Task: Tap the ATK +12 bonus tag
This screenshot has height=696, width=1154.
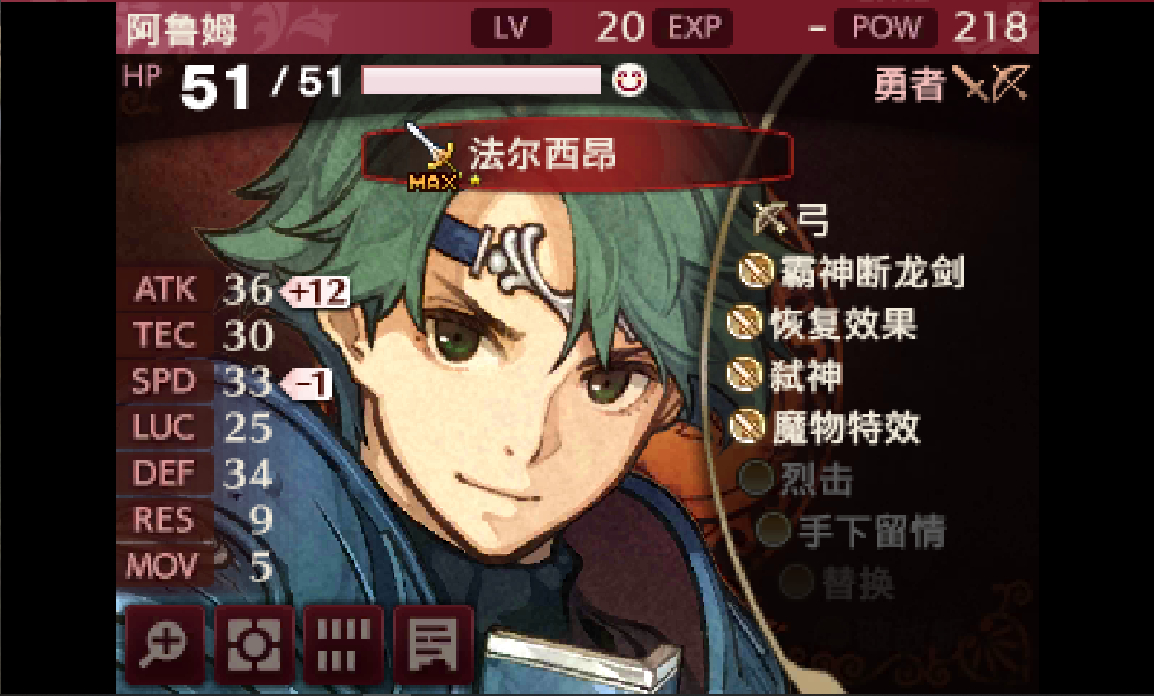Action: tap(316, 292)
